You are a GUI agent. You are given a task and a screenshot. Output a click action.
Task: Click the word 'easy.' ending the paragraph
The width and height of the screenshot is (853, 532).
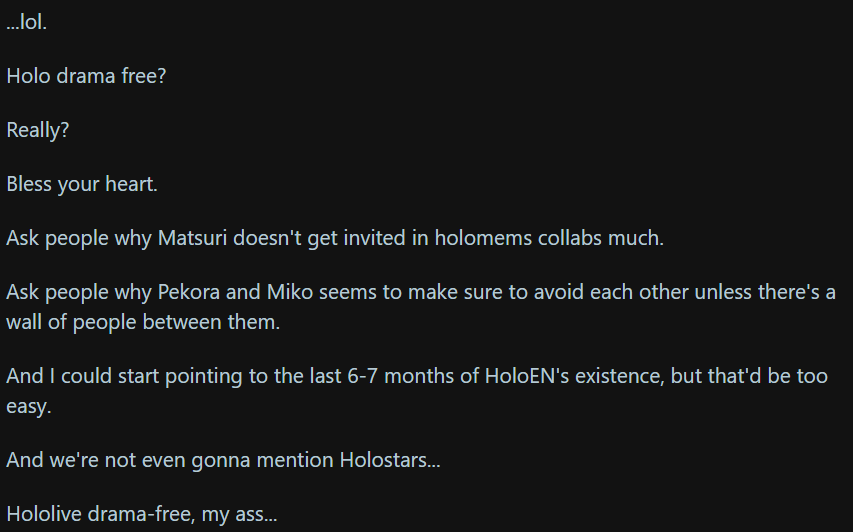coord(28,405)
